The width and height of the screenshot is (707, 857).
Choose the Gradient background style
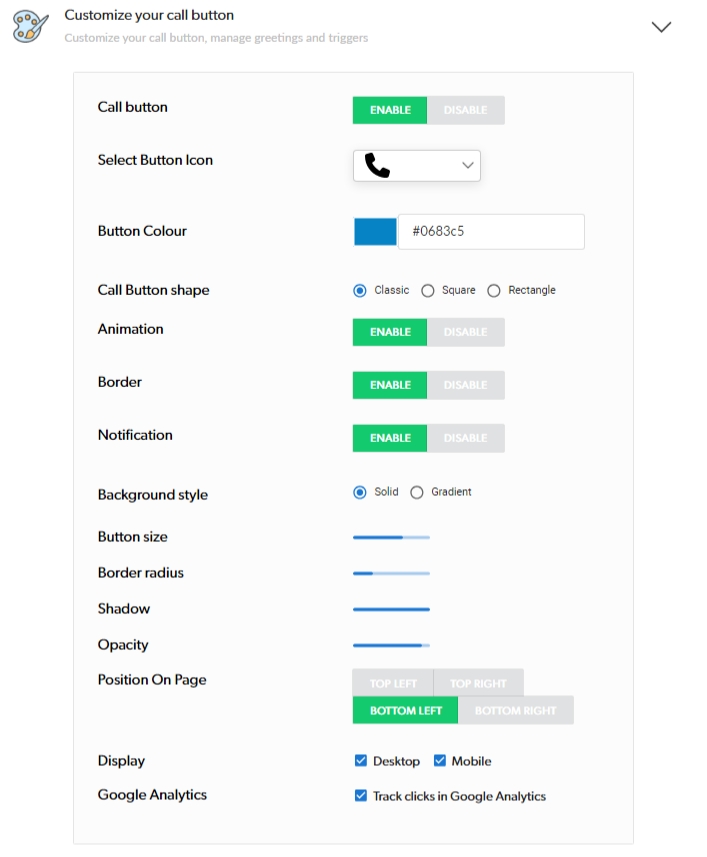[x=417, y=492]
